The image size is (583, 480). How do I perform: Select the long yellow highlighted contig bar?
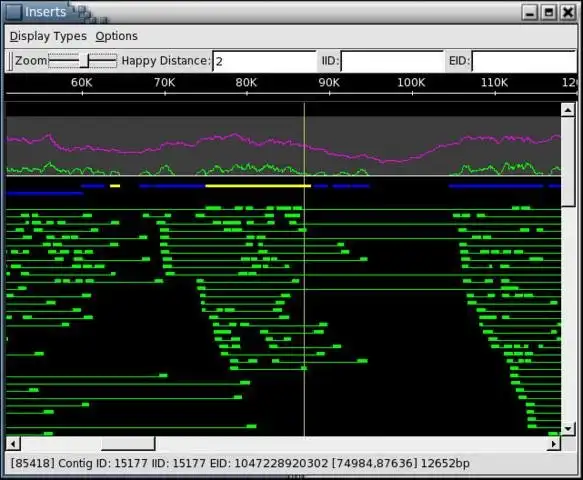[x=258, y=186]
